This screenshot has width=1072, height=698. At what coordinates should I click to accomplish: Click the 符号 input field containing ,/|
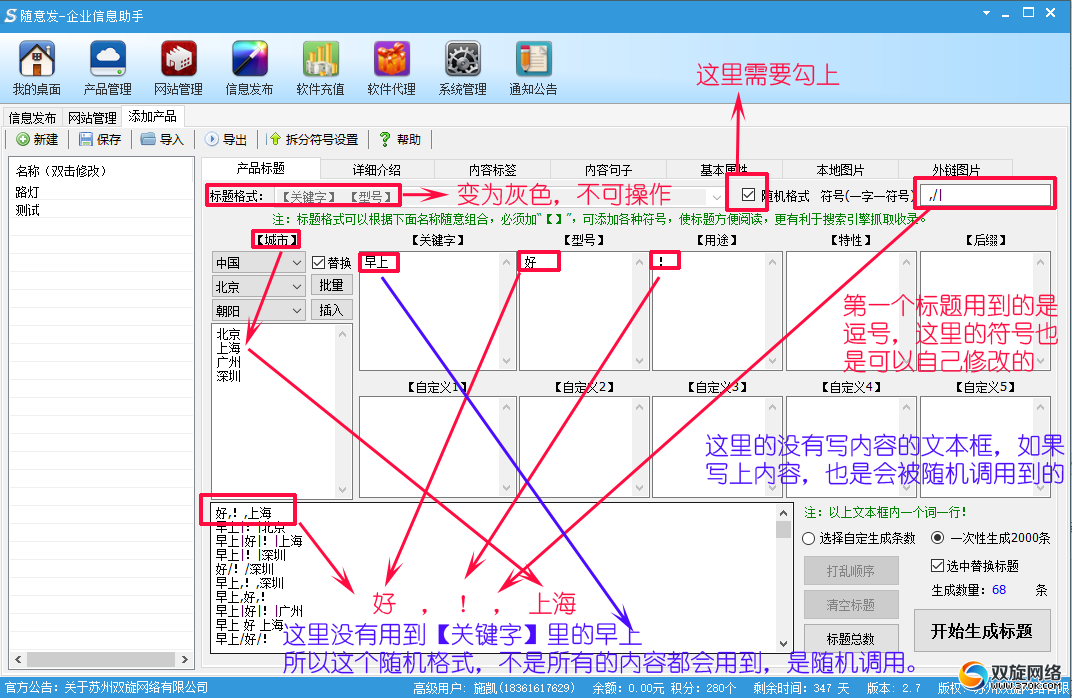[987, 196]
